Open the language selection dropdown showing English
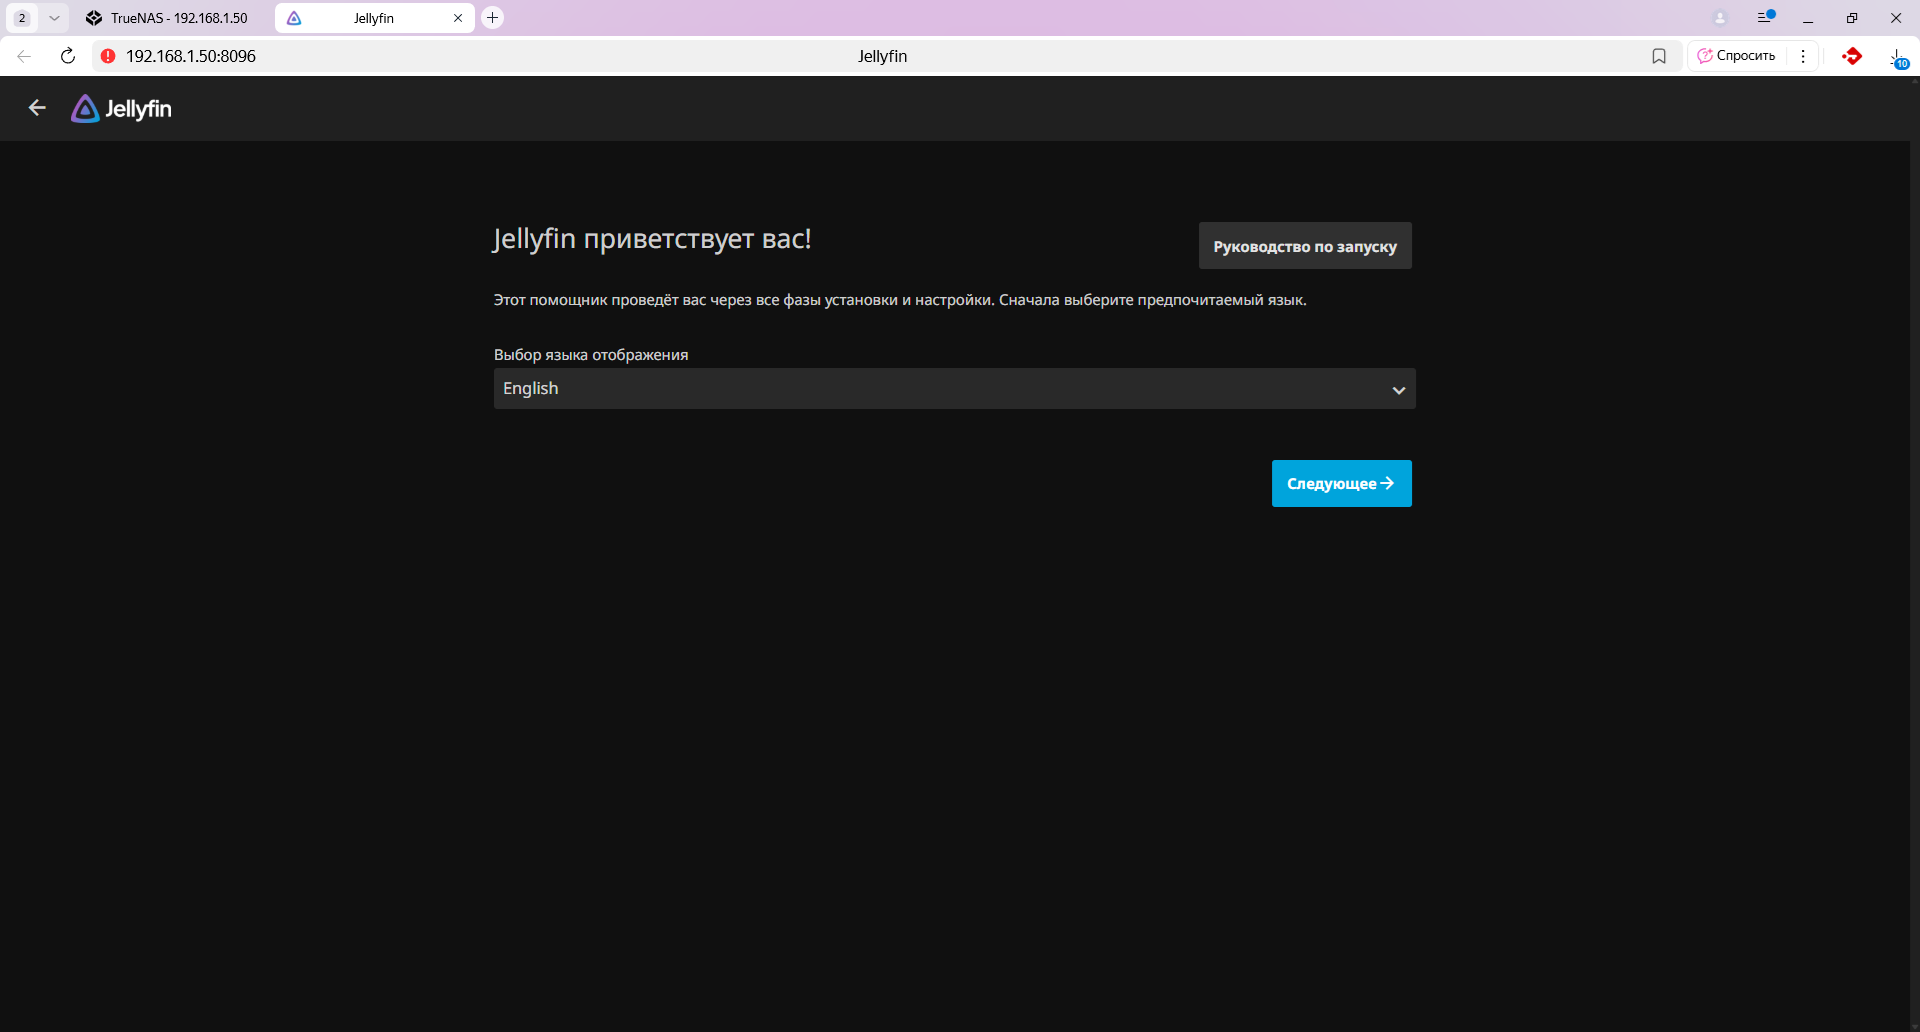Viewport: 1920px width, 1032px height. (x=954, y=389)
